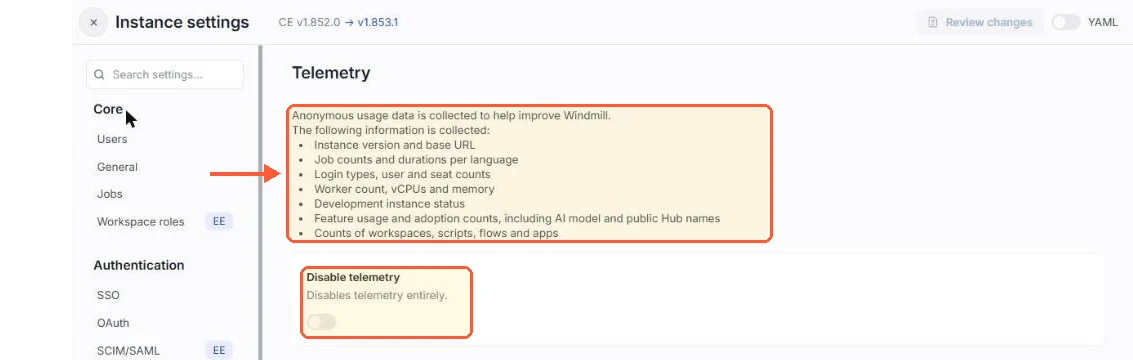Click the 'Job counts and durations per language' line
The width and height of the screenshot is (1133, 360).
pyautogui.click(x=416, y=160)
